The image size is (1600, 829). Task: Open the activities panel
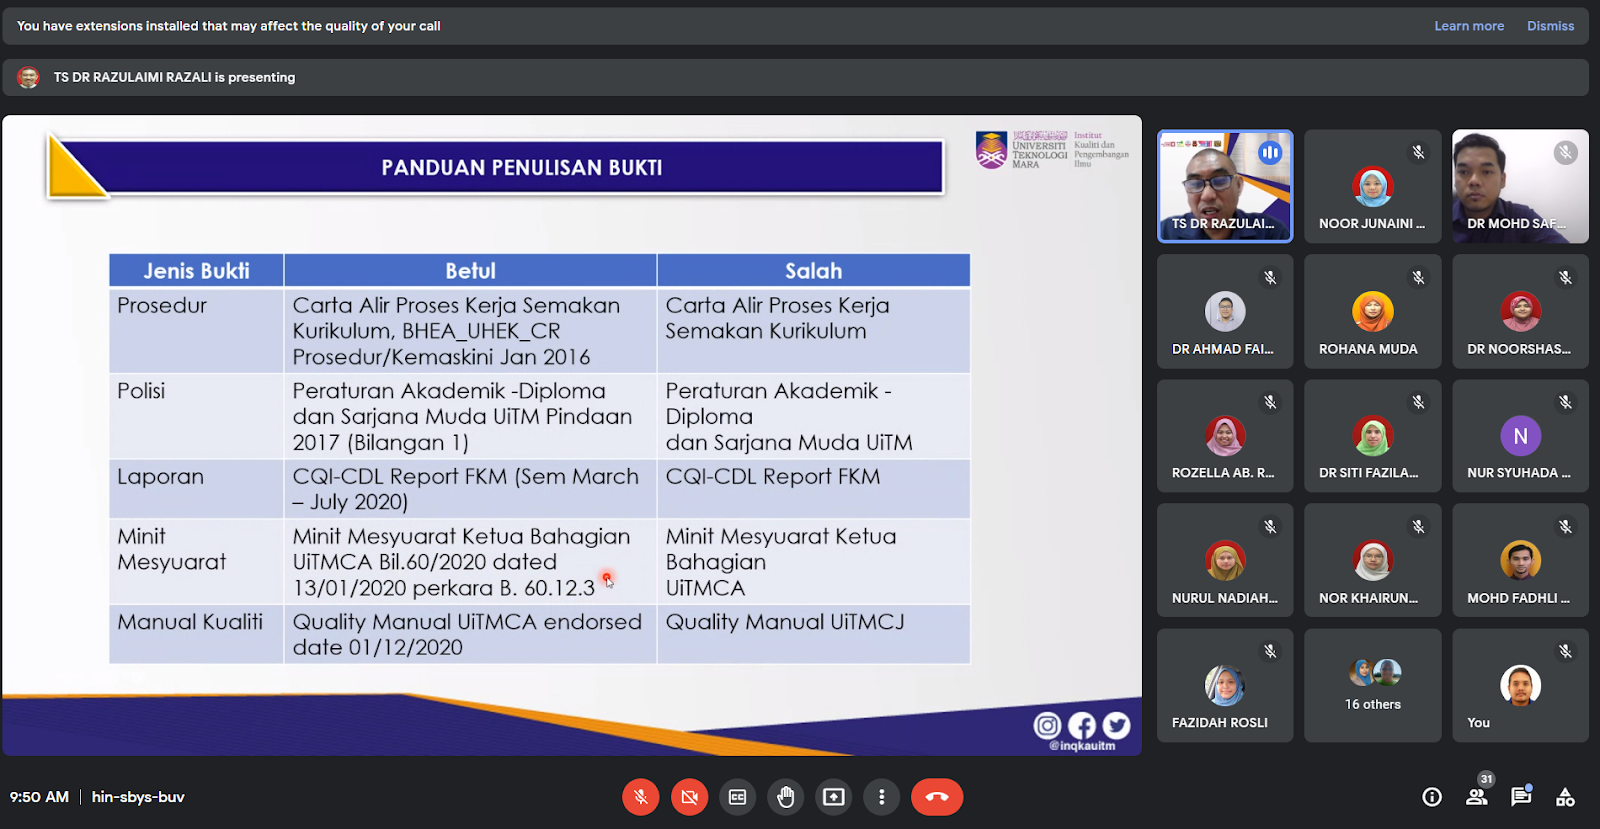tap(1565, 797)
